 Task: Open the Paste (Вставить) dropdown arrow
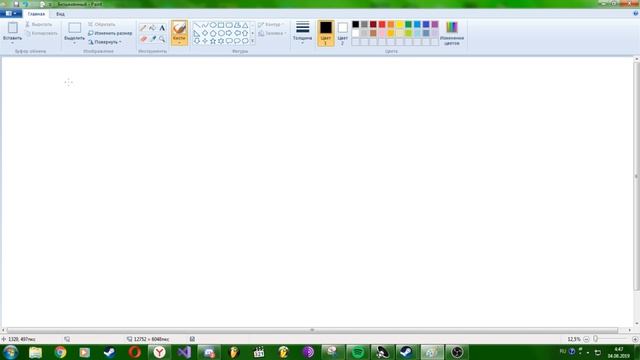tap(13, 43)
